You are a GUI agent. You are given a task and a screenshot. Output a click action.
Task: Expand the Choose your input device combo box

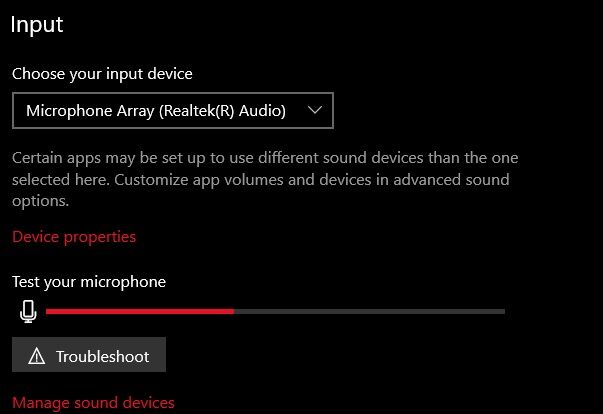click(x=173, y=110)
